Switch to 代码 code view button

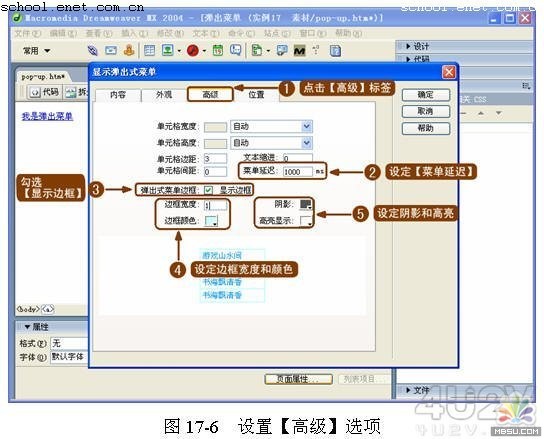(45, 92)
